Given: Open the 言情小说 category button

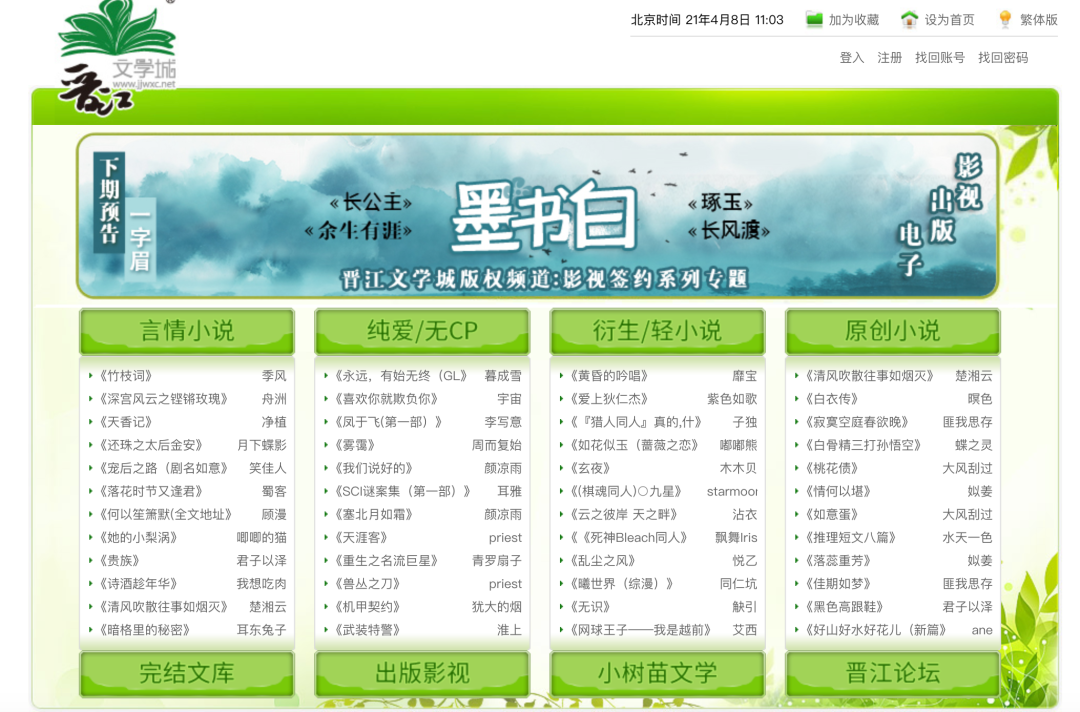Looking at the screenshot, I should (x=187, y=331).
